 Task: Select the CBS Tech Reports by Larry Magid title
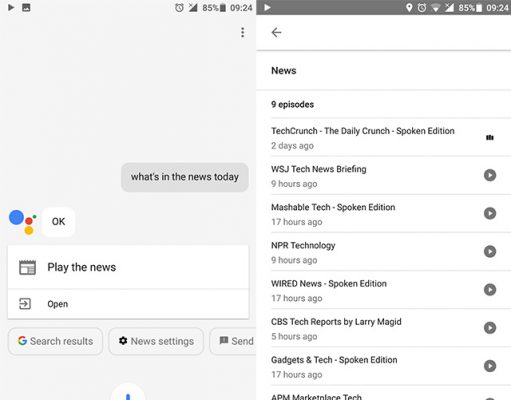[x=336, y=322]
